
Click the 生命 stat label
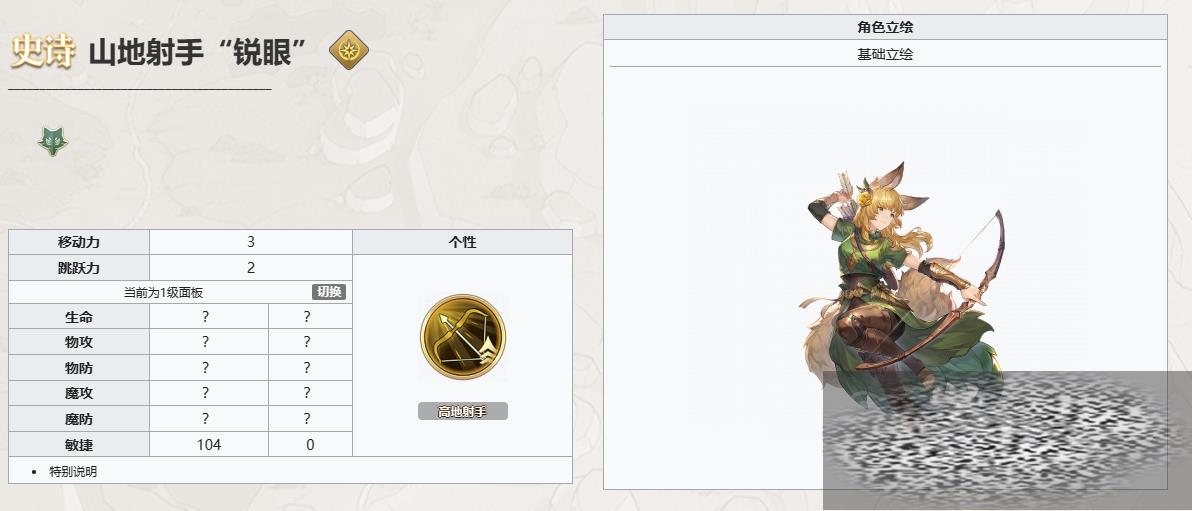point(79,317)
